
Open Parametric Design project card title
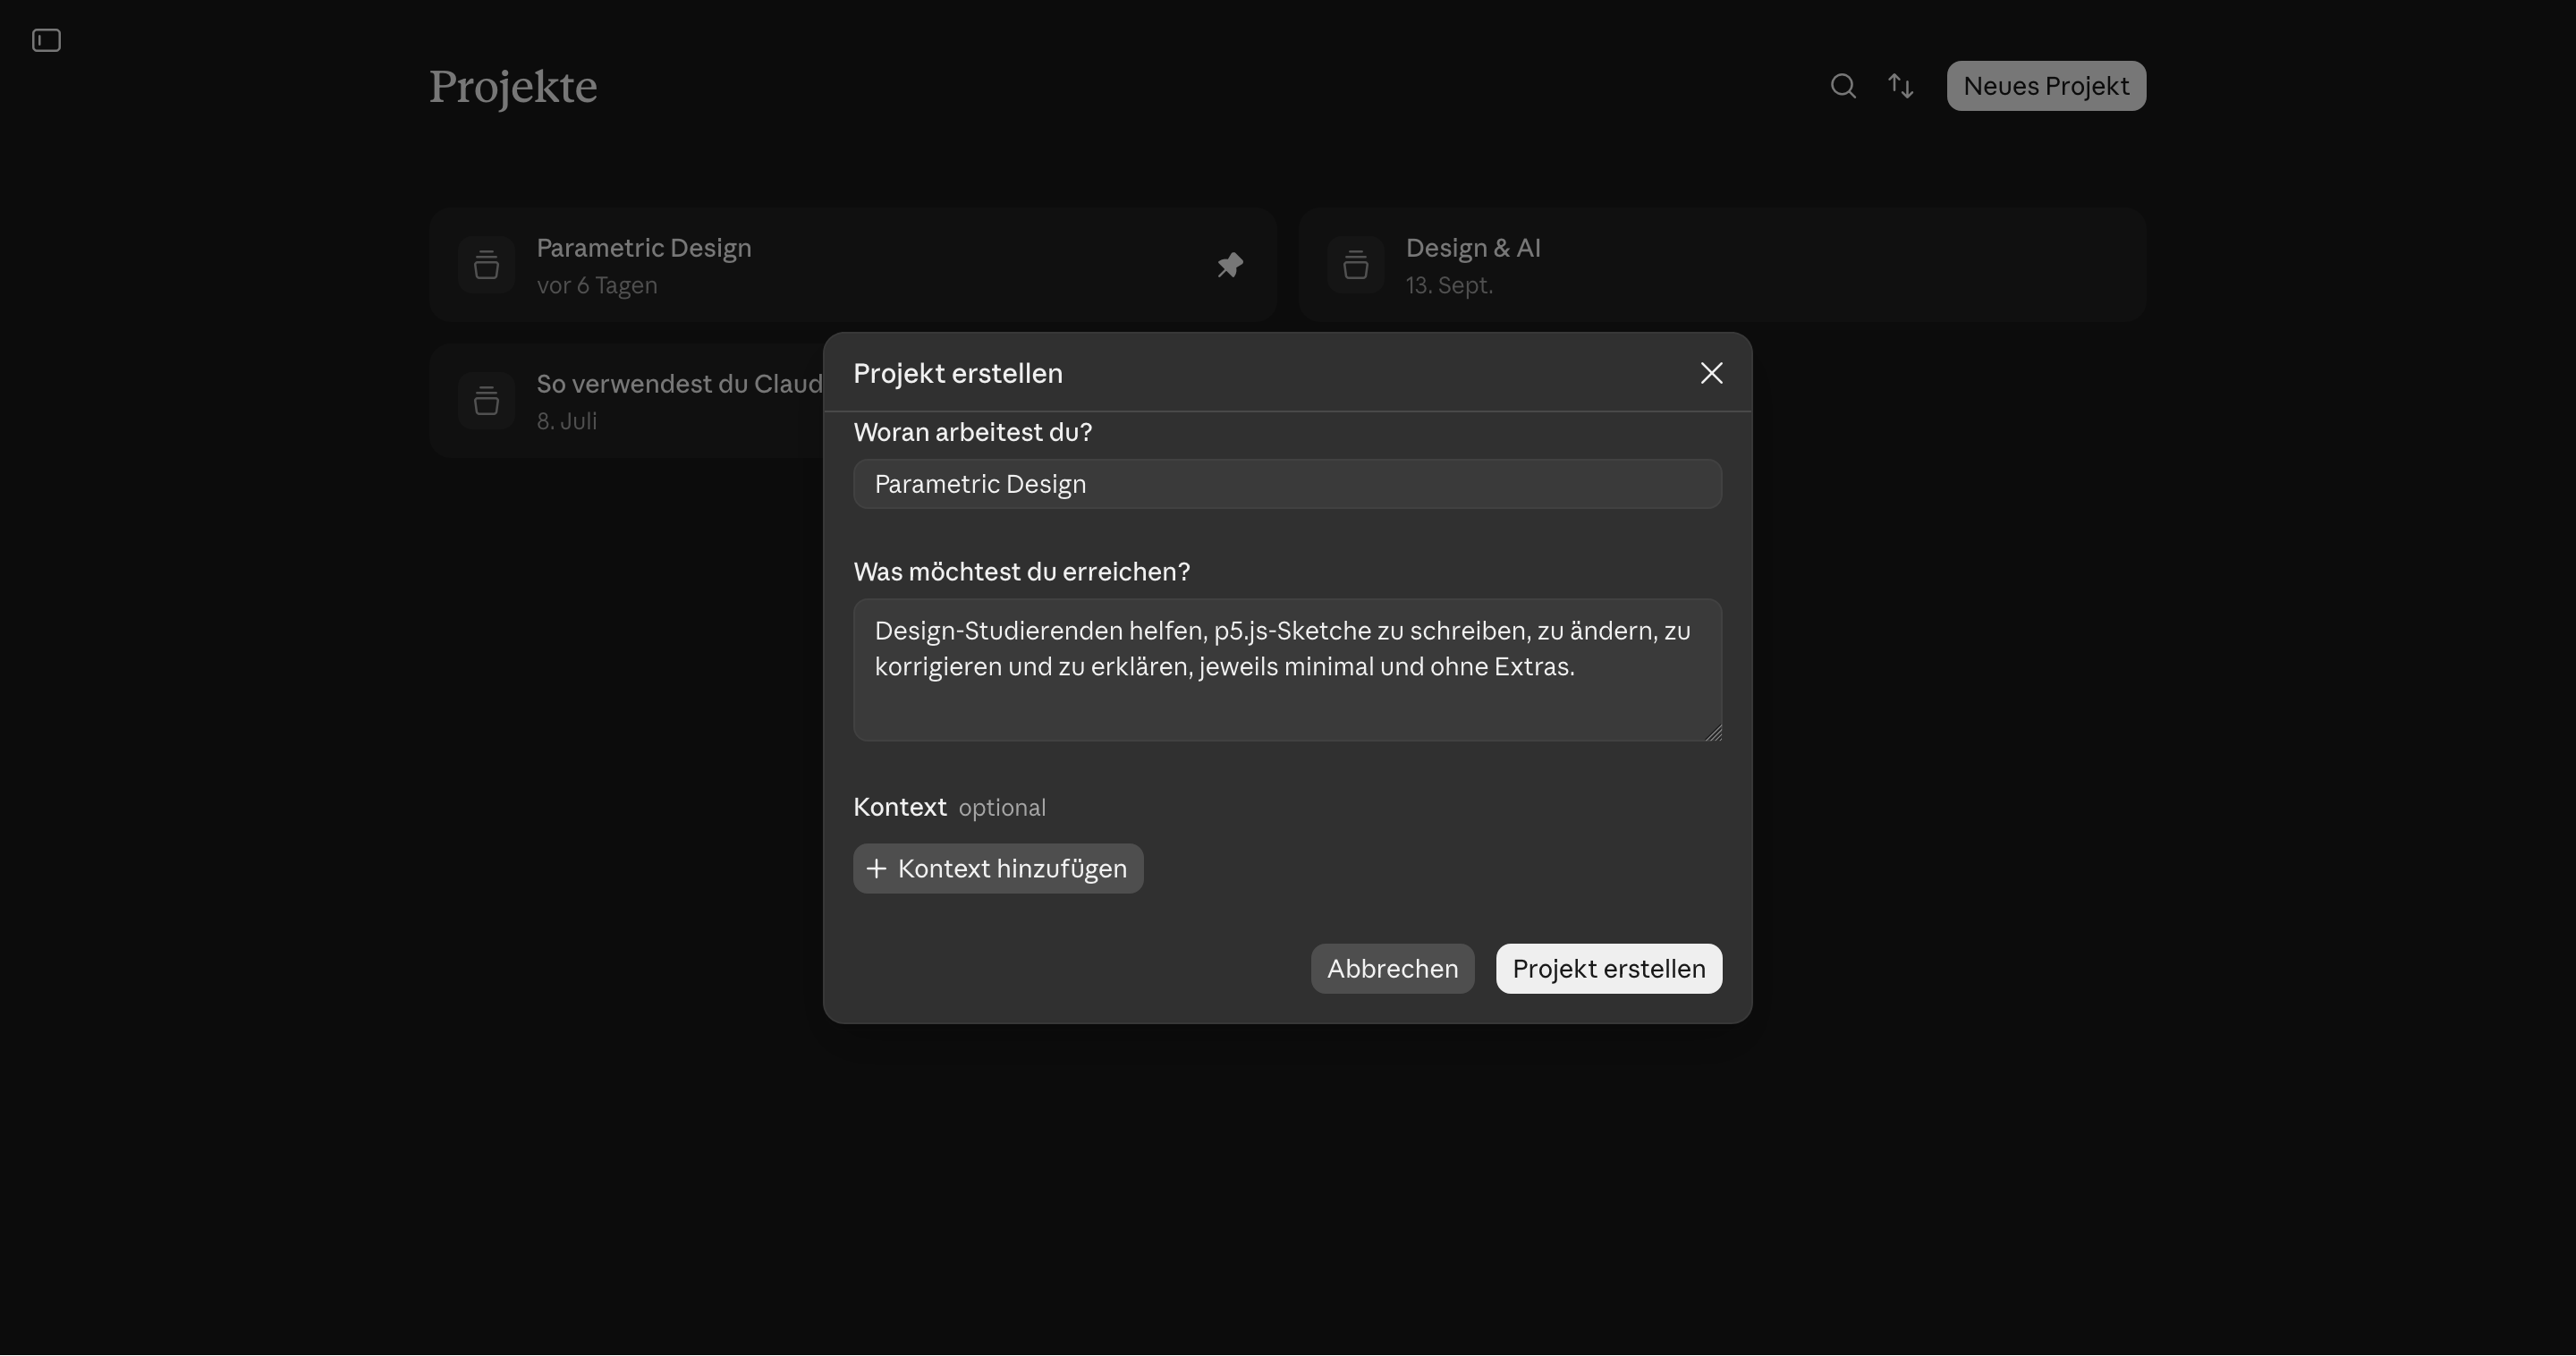click(643, 248)
